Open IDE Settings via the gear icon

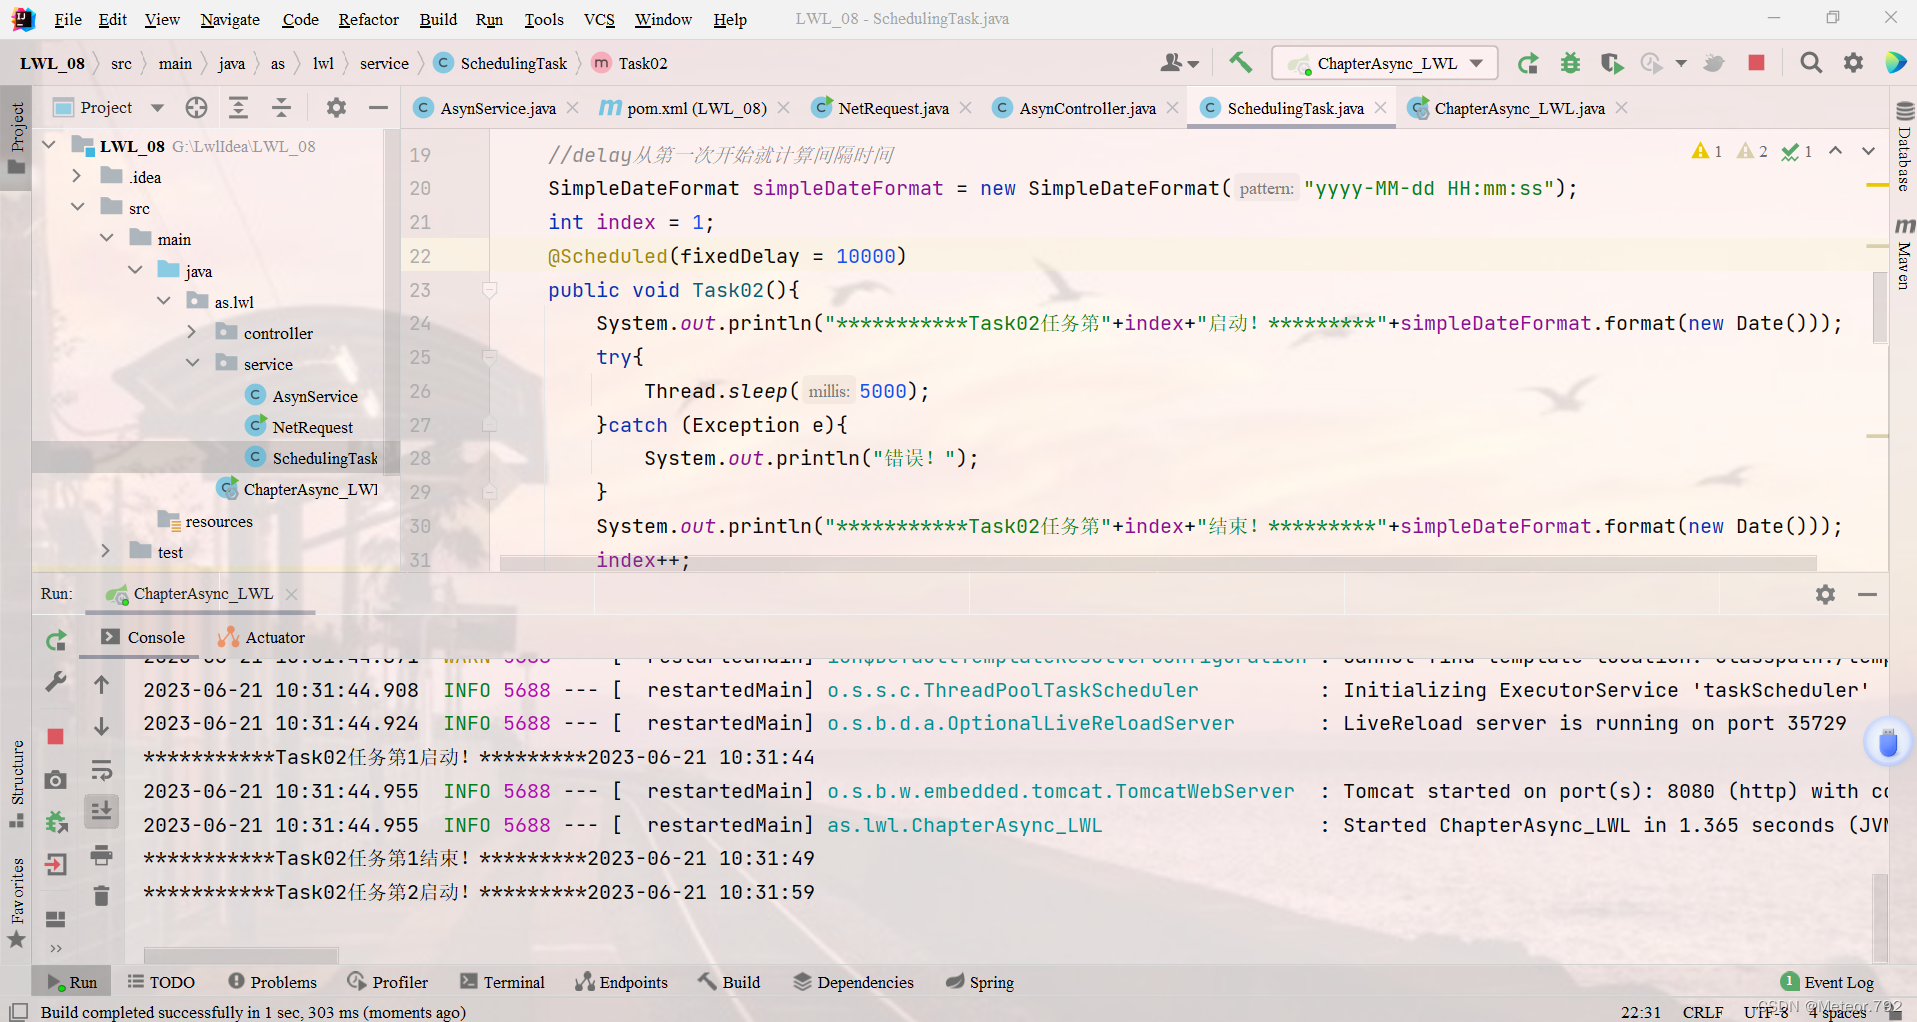[x=1853, y=62]
